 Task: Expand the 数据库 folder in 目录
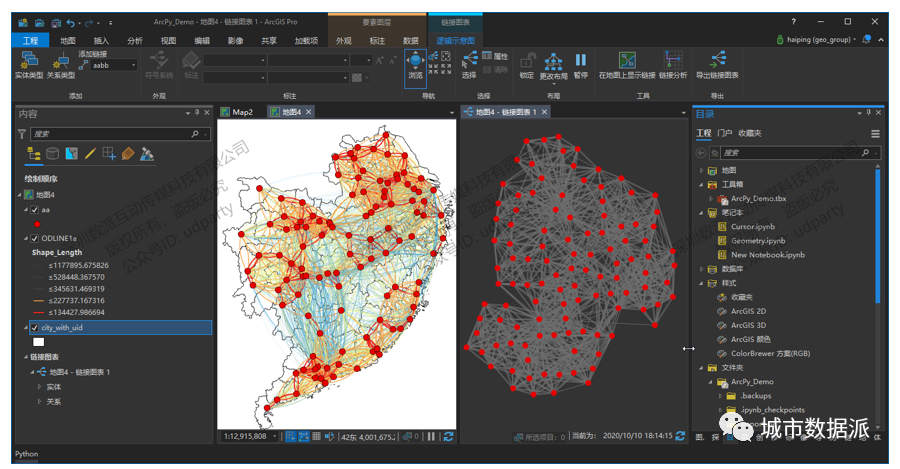click(x=701, y=269)
